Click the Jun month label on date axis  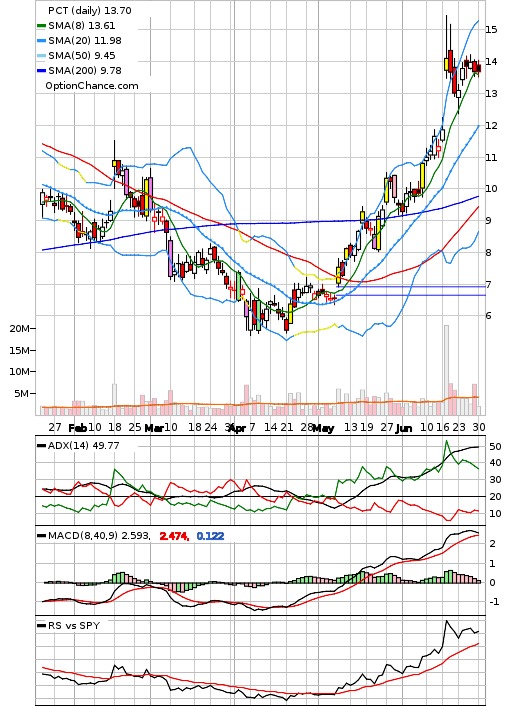tap(404, 428)
